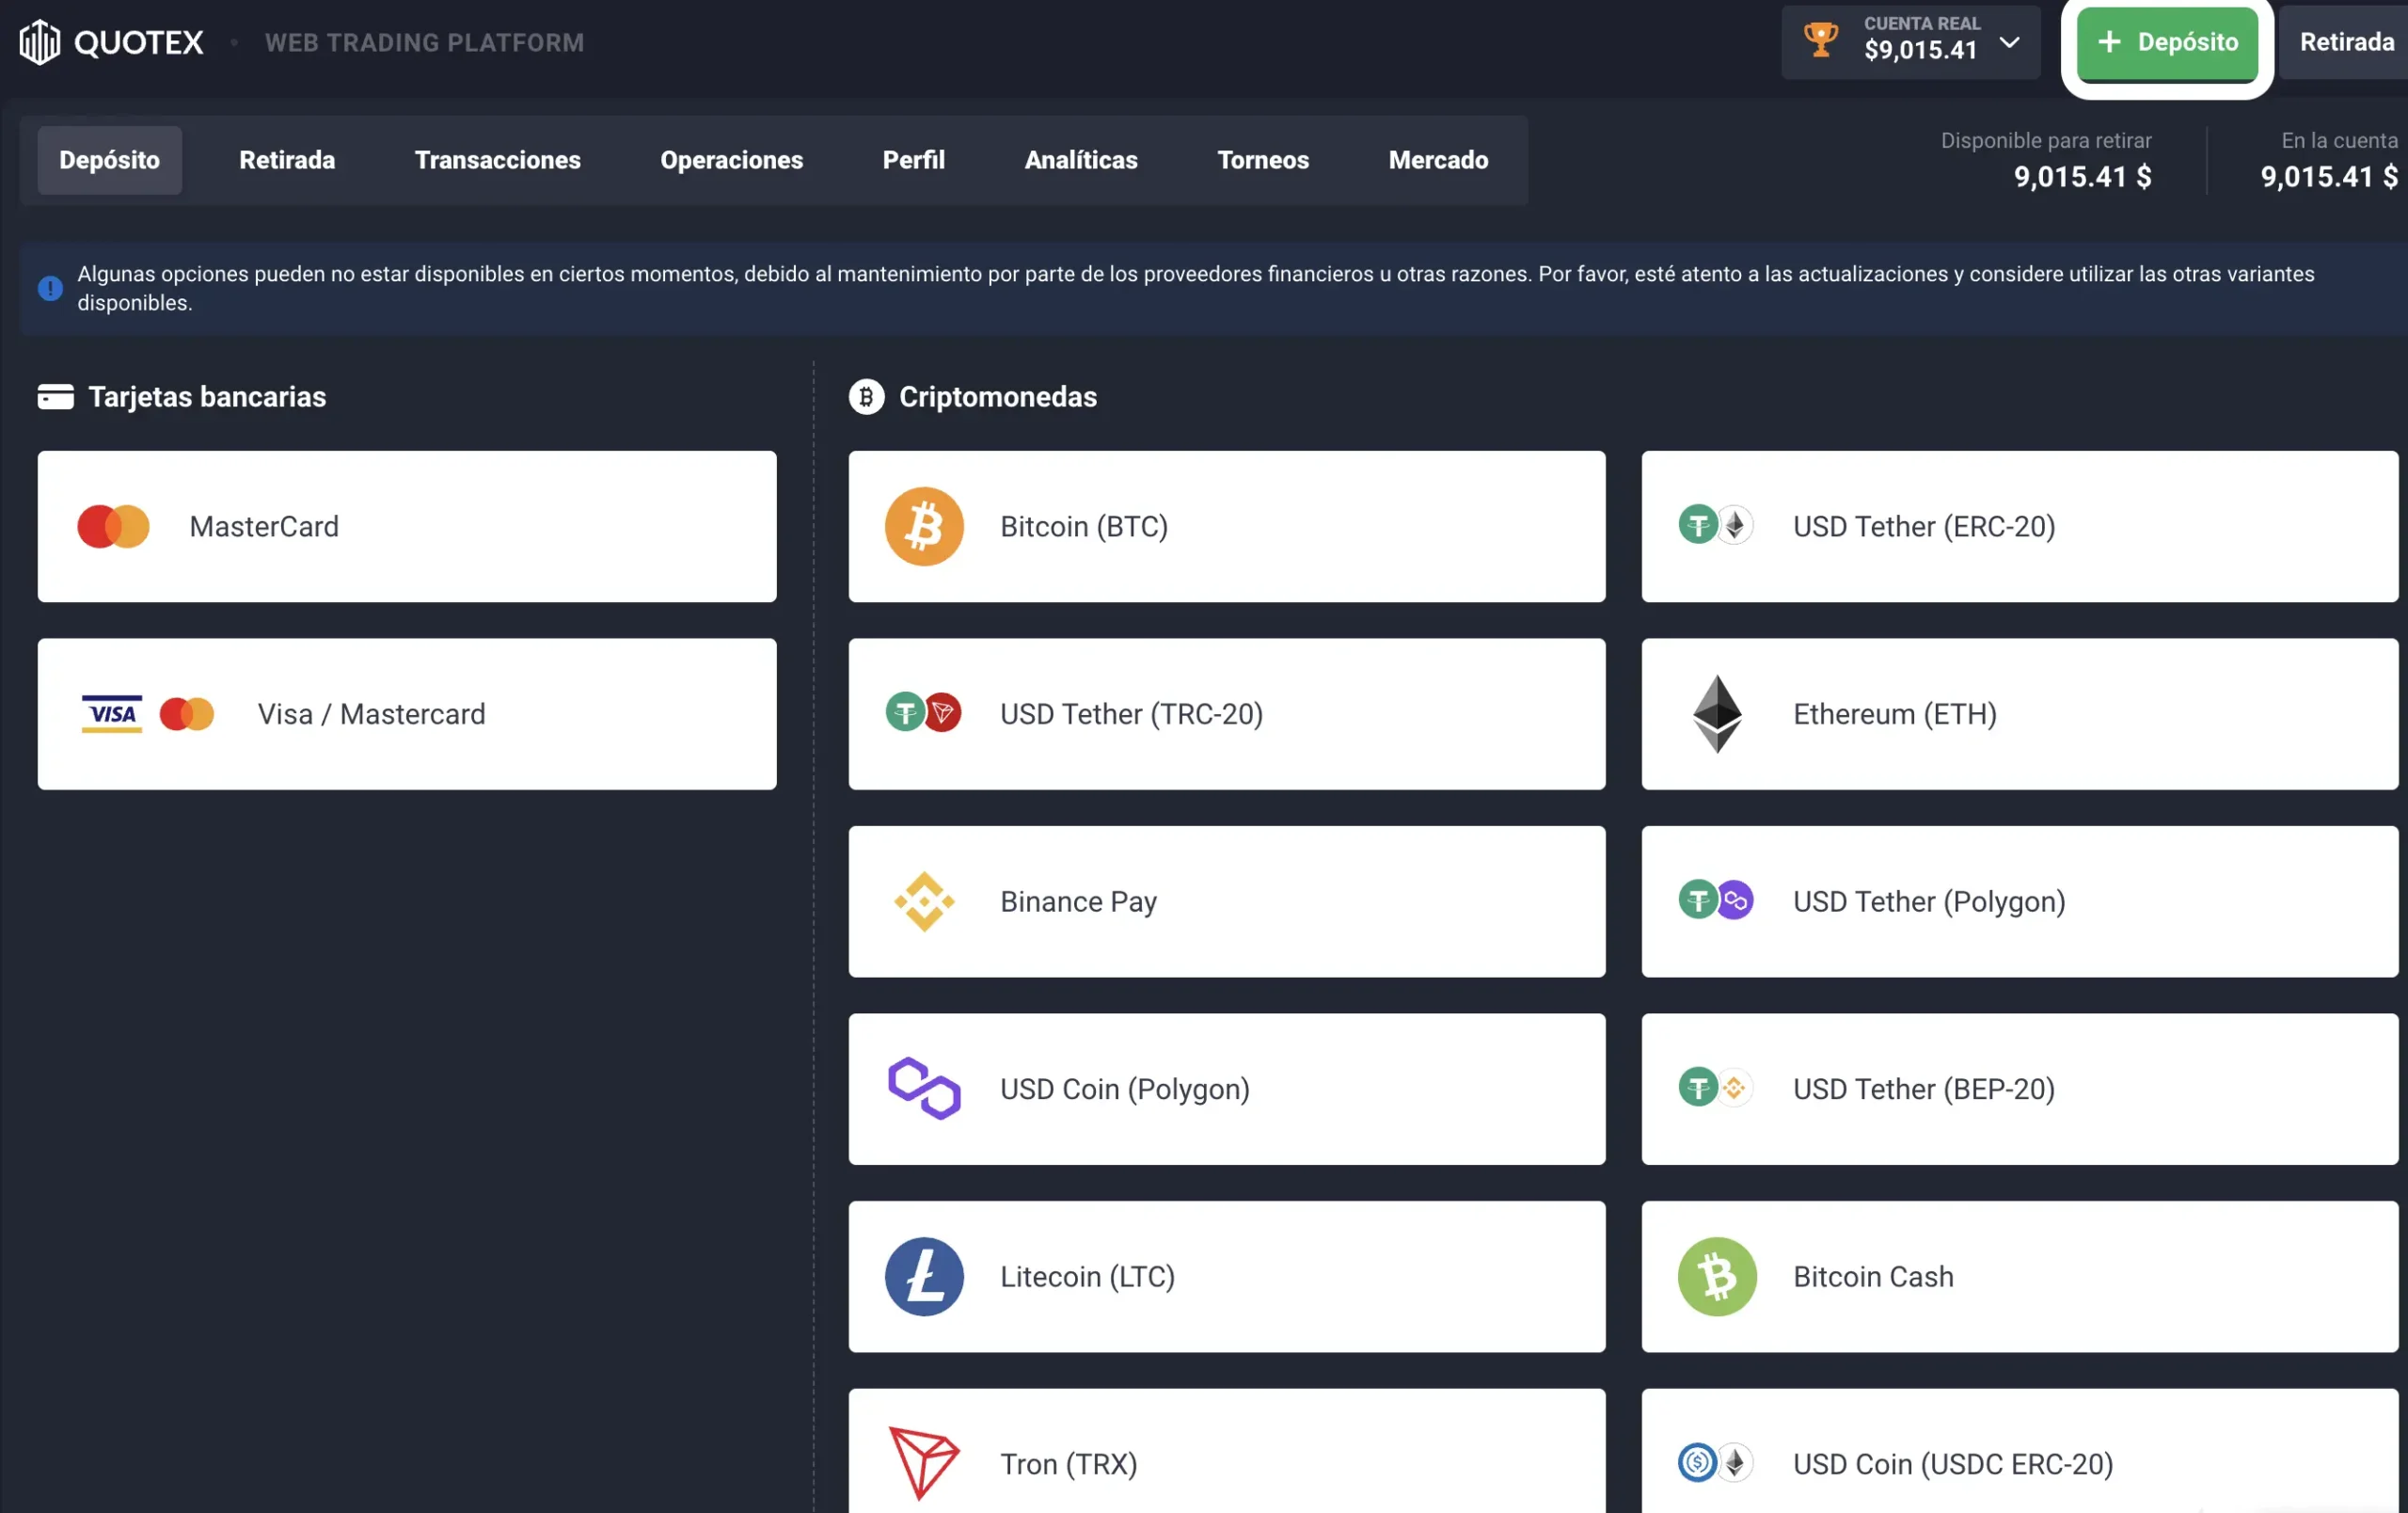
Task: Click the coin icon beside Criptomonedas
Action: pos(867,397)
